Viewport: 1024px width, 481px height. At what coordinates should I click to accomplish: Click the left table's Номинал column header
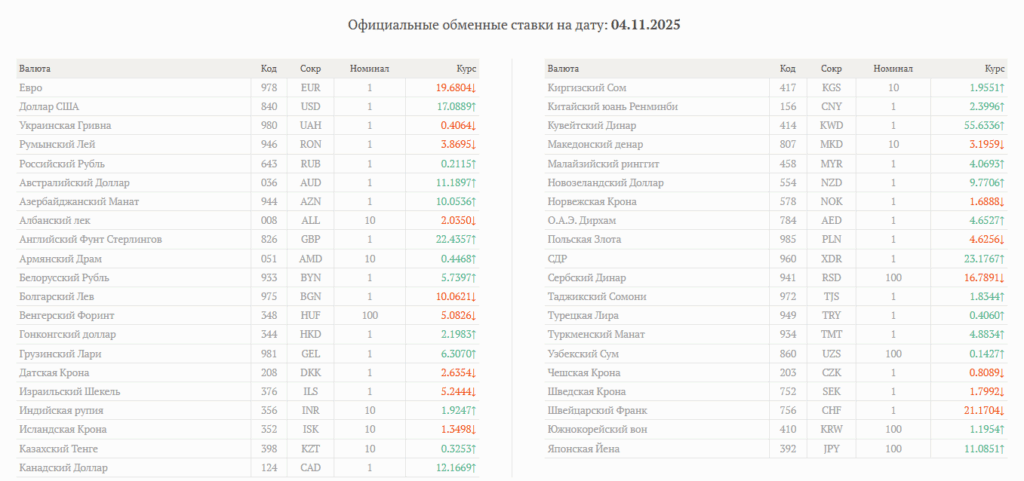[x=369, y=69]
